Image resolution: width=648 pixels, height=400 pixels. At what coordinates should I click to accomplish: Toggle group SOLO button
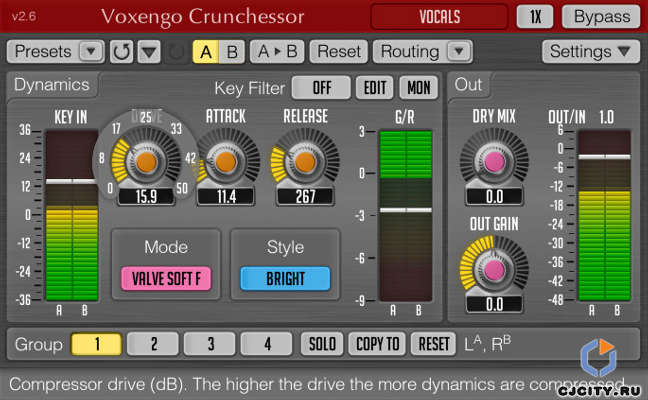click(x=322, y=344)
